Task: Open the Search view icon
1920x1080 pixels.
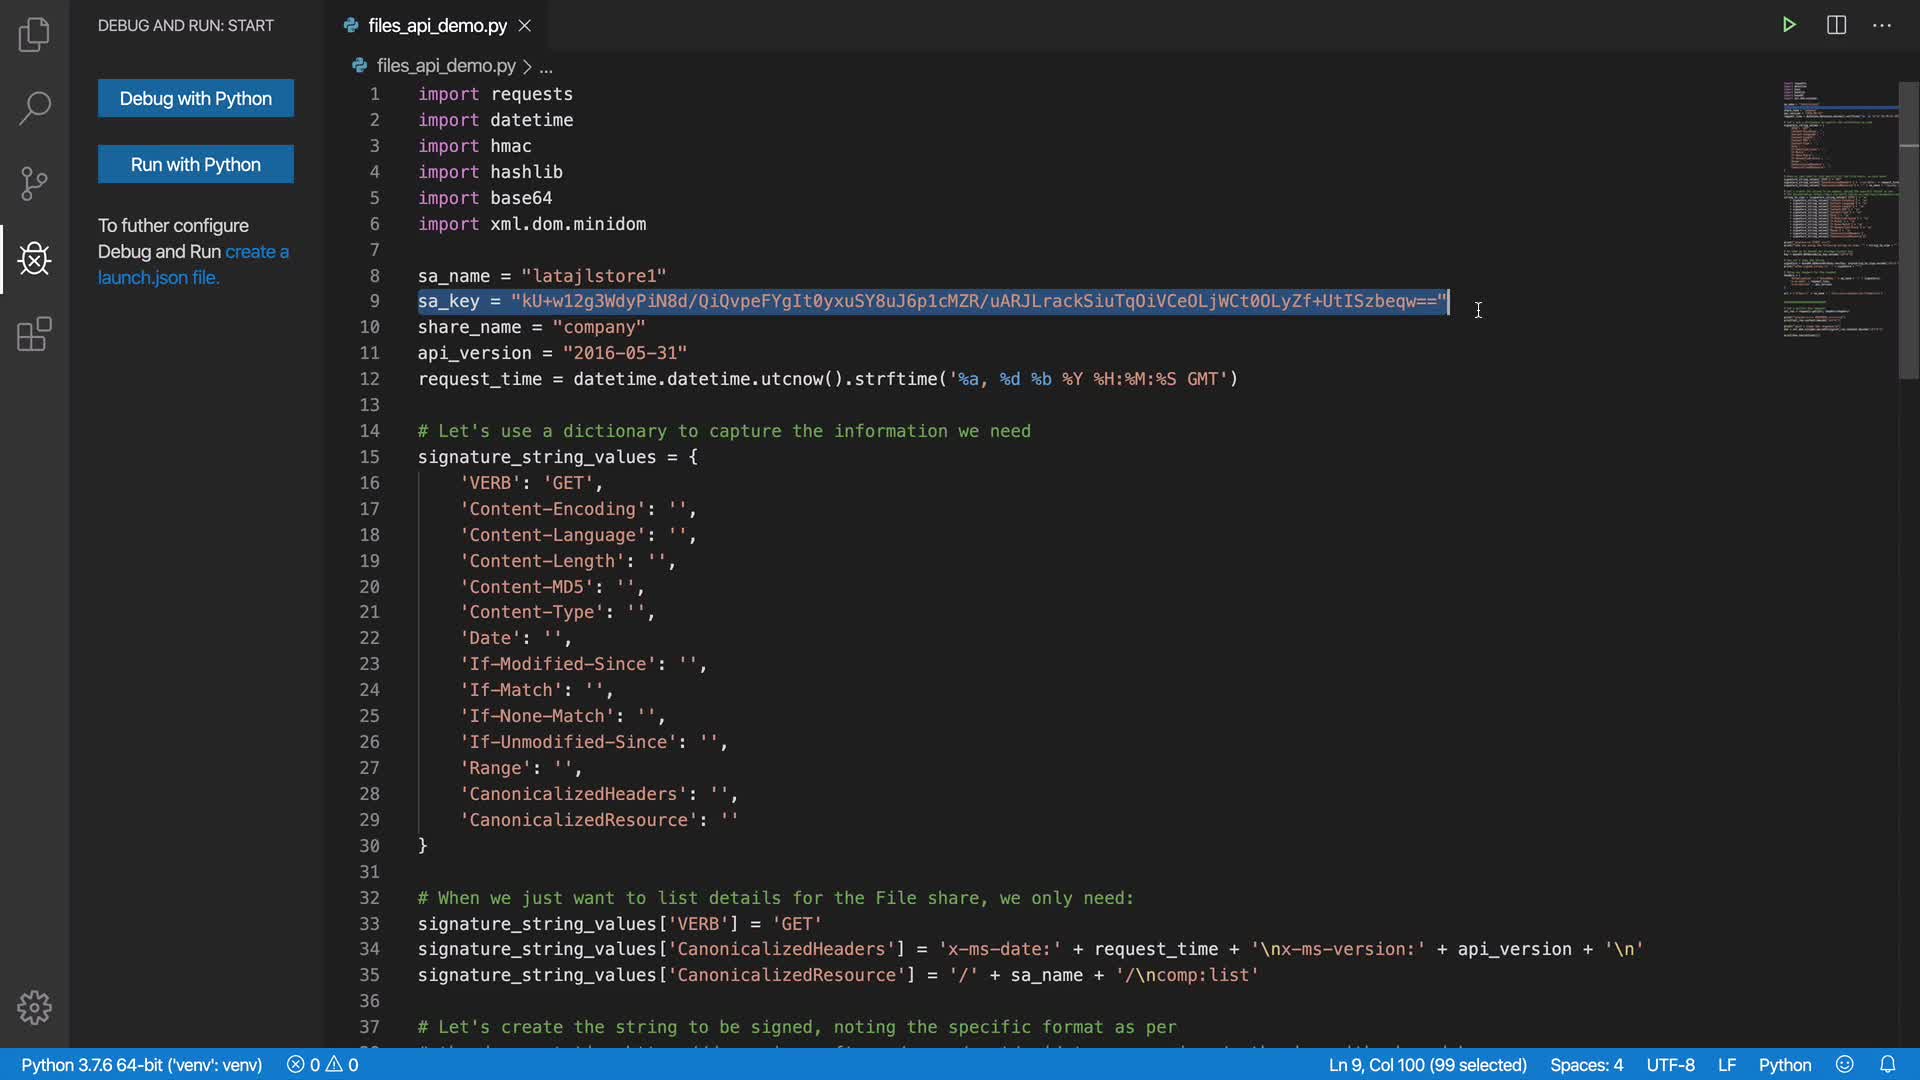Action: click(34, 108)
